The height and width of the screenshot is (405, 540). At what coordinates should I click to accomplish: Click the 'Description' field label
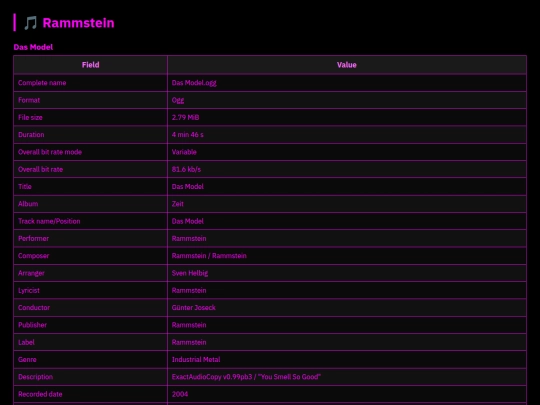click(x=35, y=377)
